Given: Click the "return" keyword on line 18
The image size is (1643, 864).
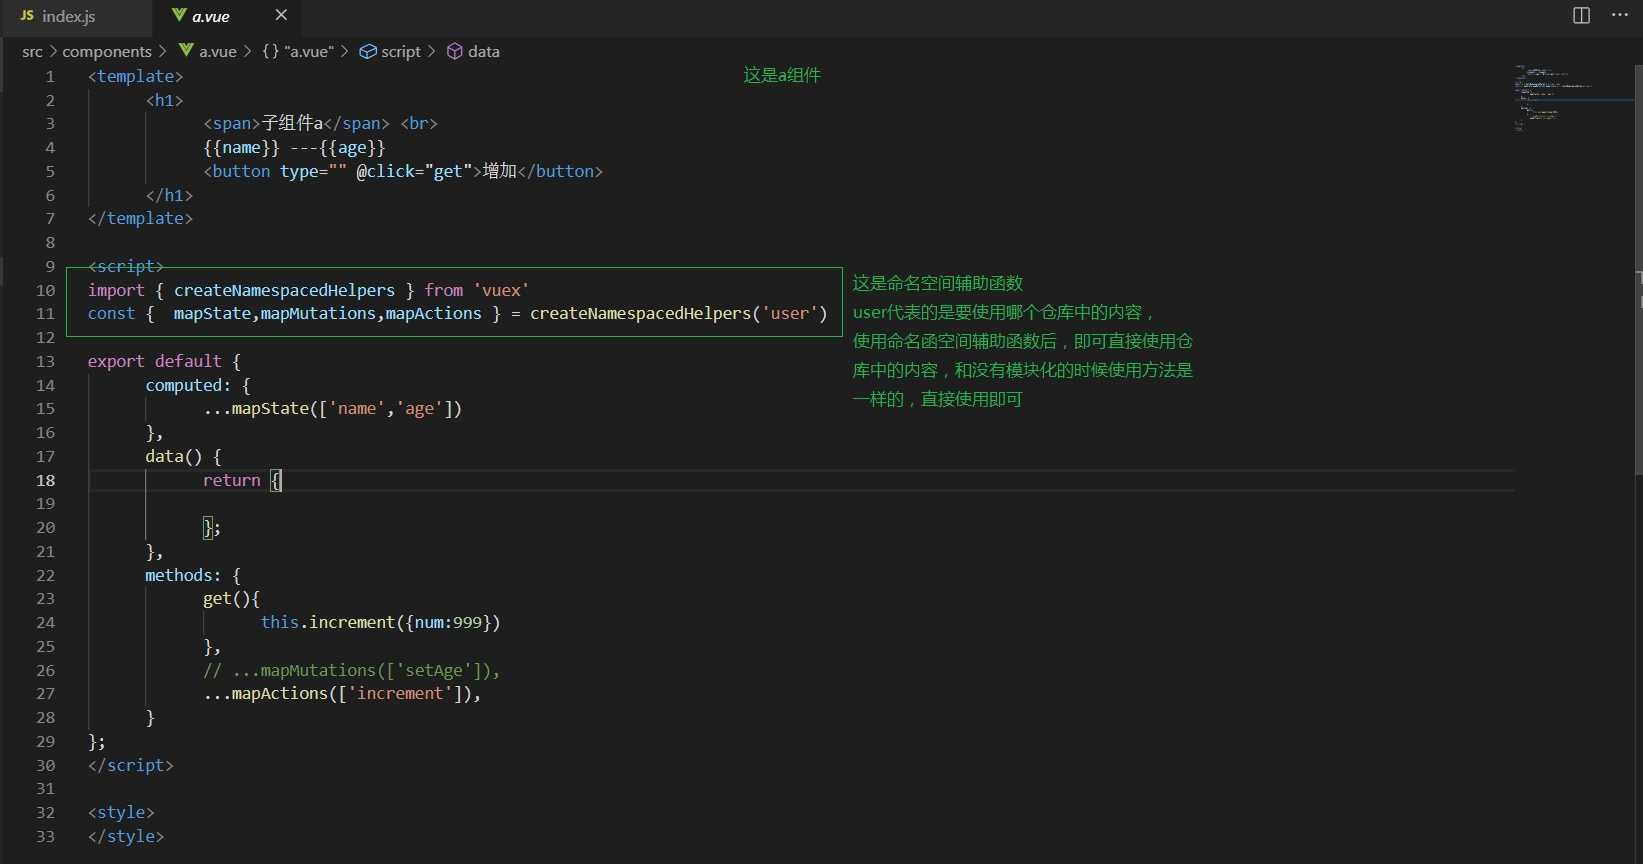Looking at the screenshot, I should click(231, 480).
